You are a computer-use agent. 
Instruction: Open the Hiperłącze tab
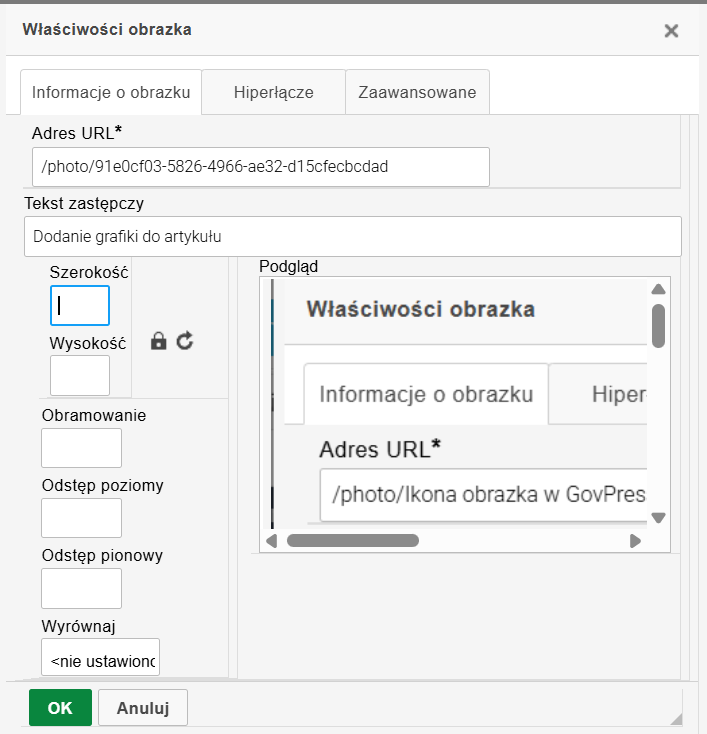click(x=273, y=92)
